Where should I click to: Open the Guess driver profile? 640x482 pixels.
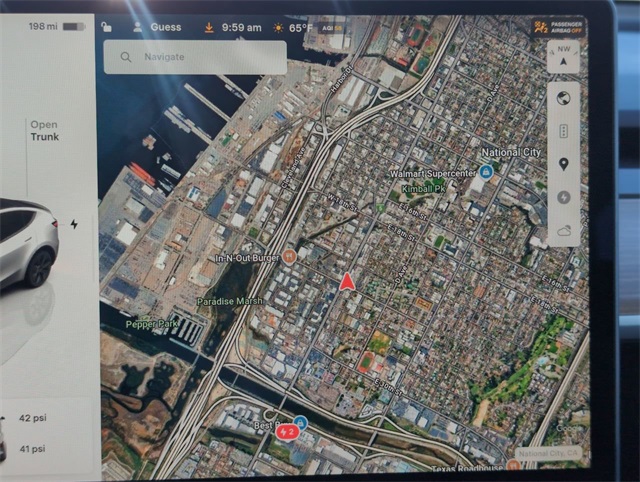click(x=157, y=27)
